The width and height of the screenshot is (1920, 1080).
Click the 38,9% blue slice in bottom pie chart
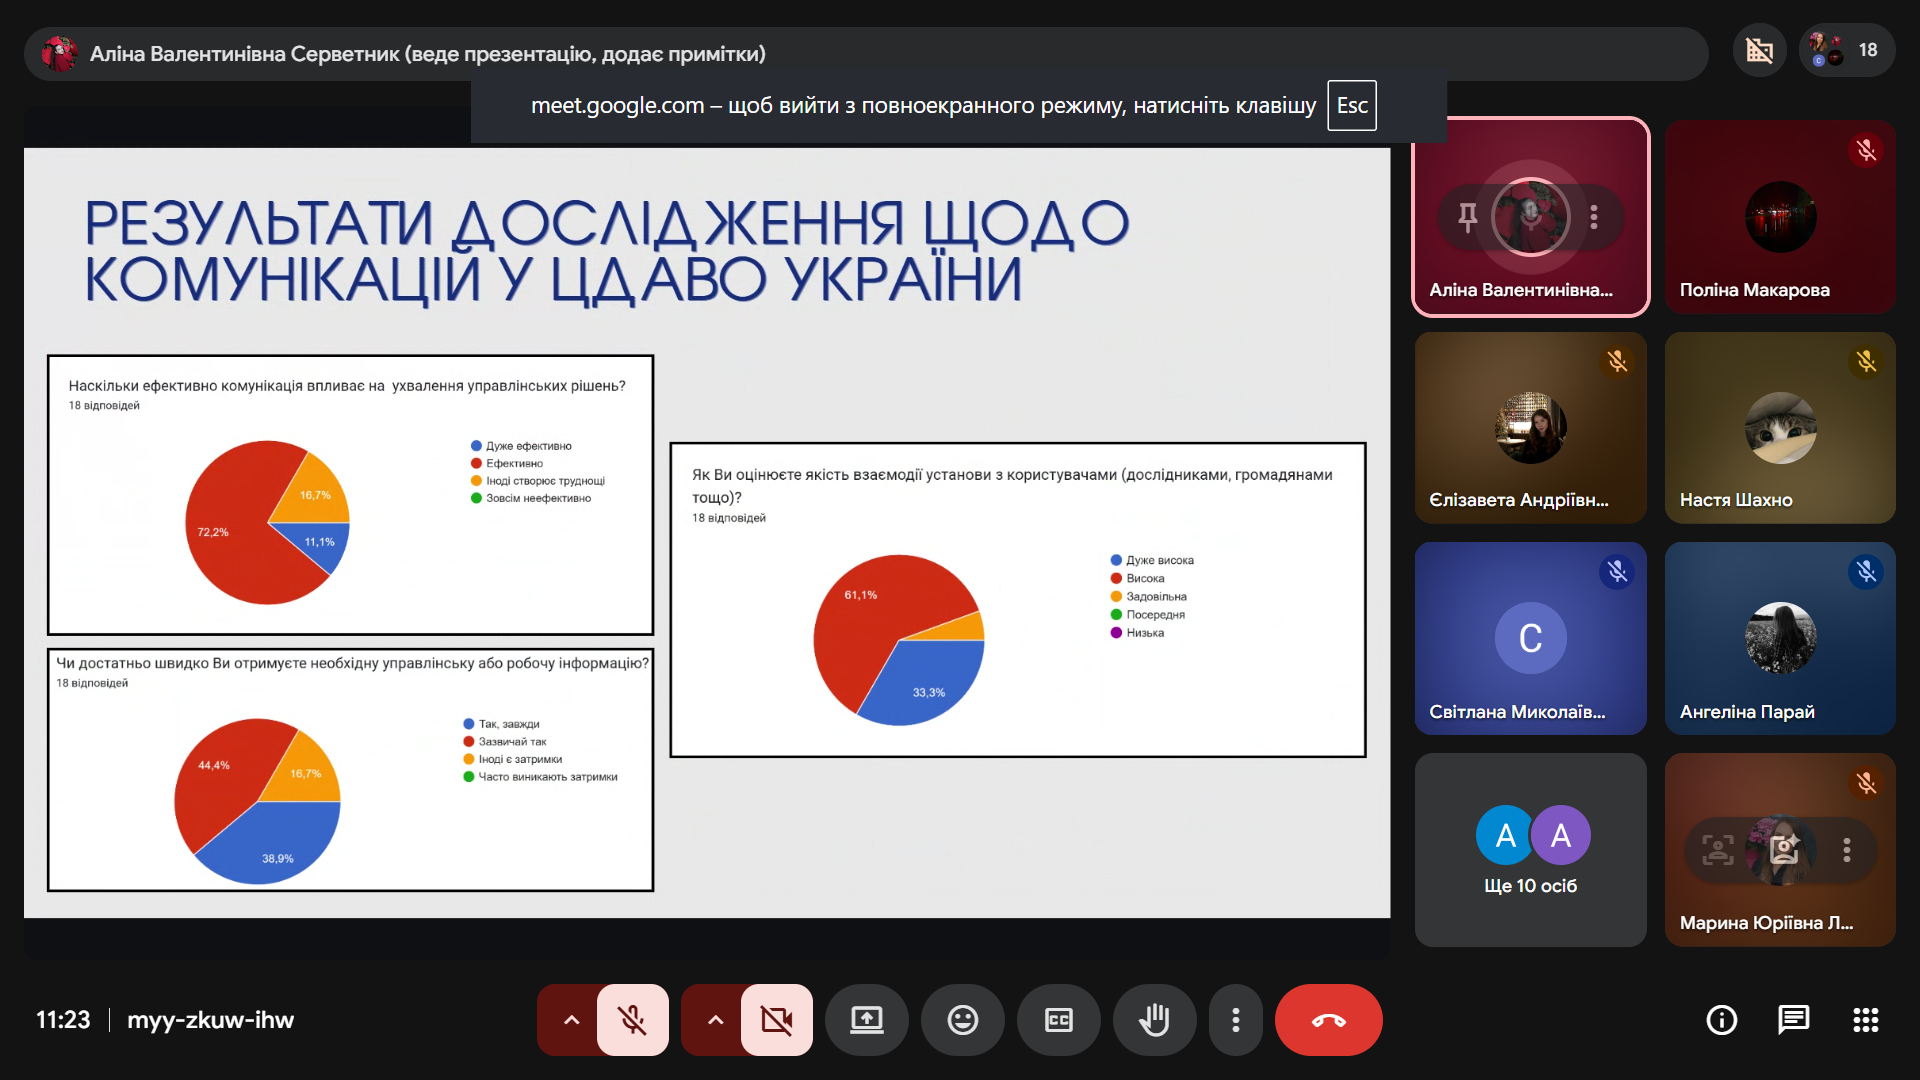(275, 840)
